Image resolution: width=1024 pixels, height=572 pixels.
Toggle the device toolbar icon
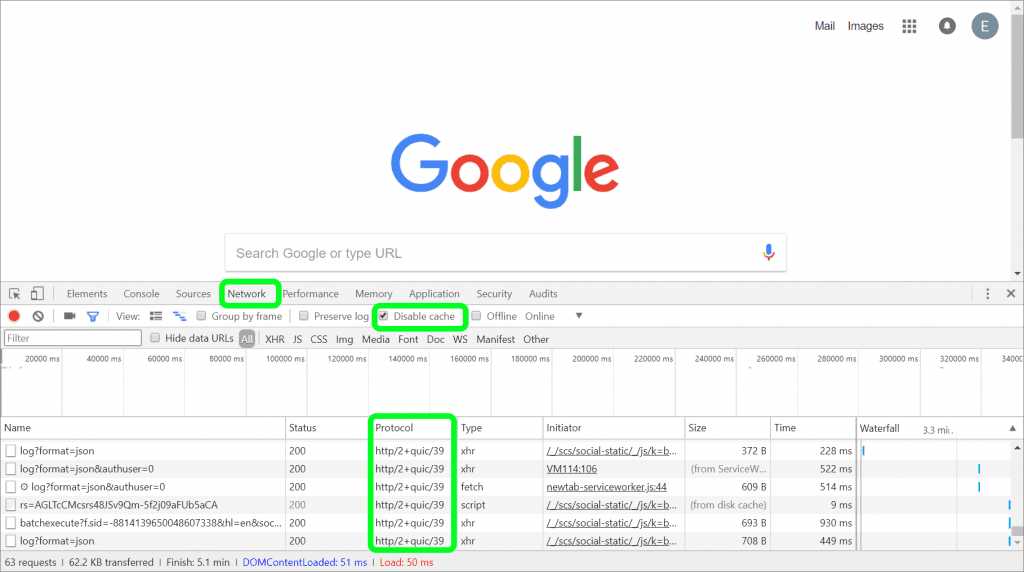click(37, 294)
